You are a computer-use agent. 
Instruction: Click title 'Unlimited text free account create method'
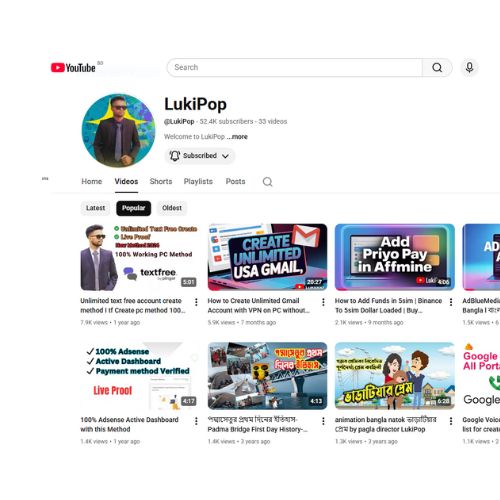point(133,305)
